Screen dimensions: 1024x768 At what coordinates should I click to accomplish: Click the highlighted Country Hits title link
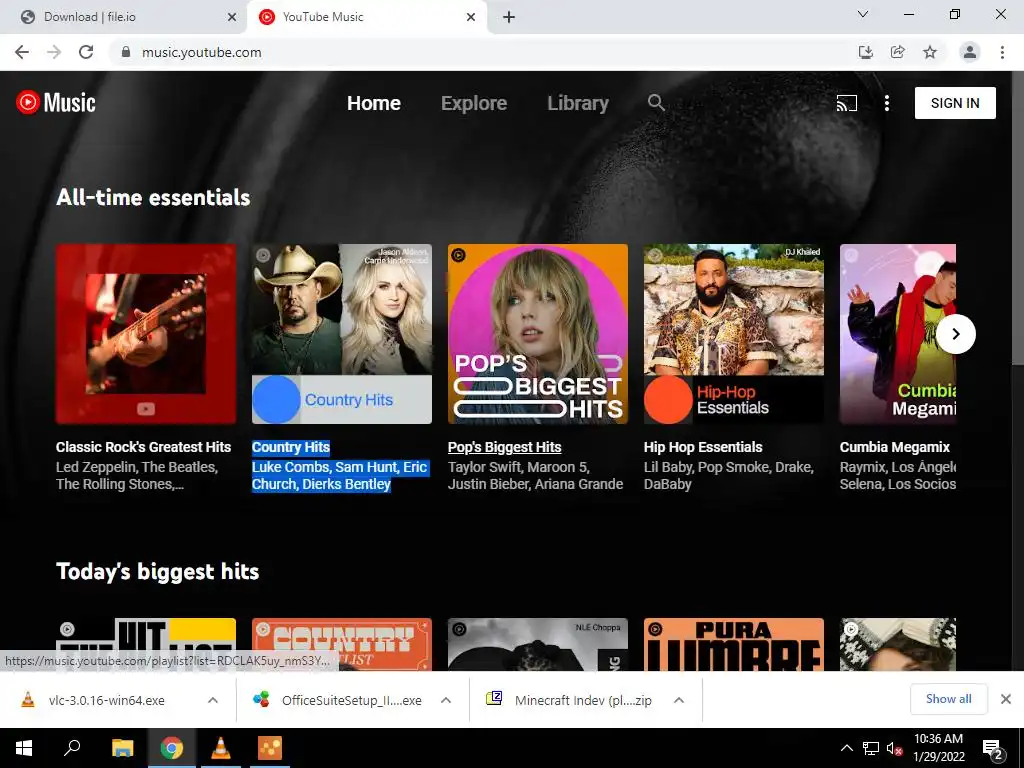(x=291, y=447)
